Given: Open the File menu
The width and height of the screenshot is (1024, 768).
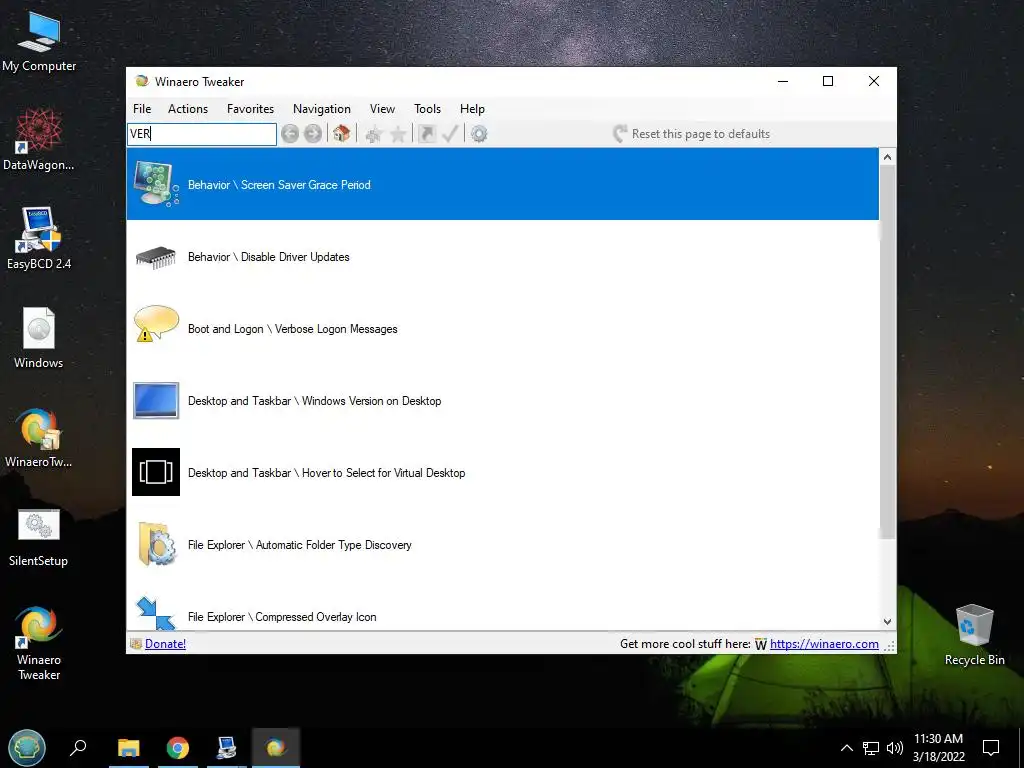Looking at the screenshot, I should click(x=142, y=109).
